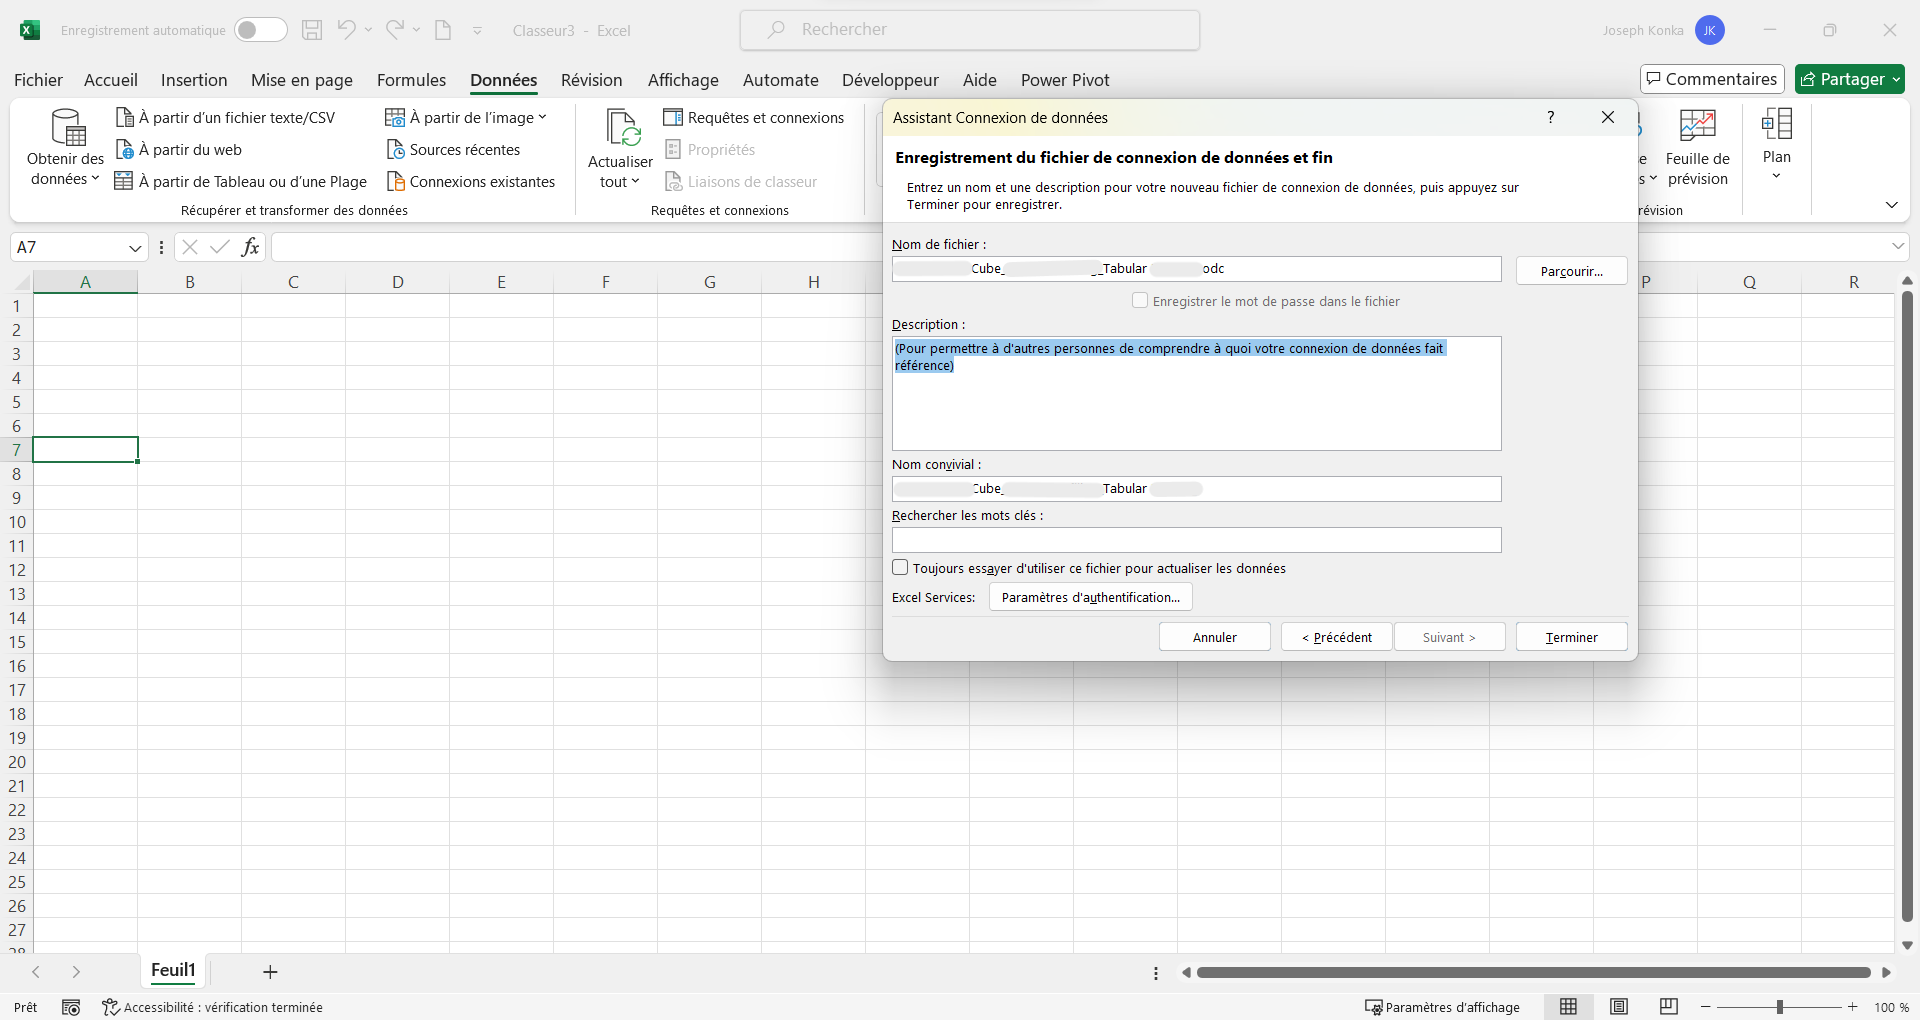Click Parcourir... button in dialog
1920x1020 pixels.
1571,271
